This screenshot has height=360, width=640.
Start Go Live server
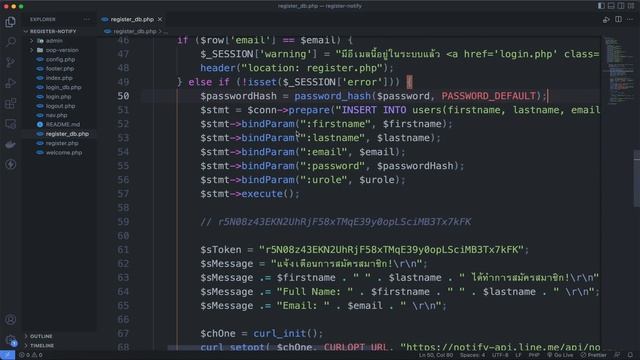tap(560, 355)
